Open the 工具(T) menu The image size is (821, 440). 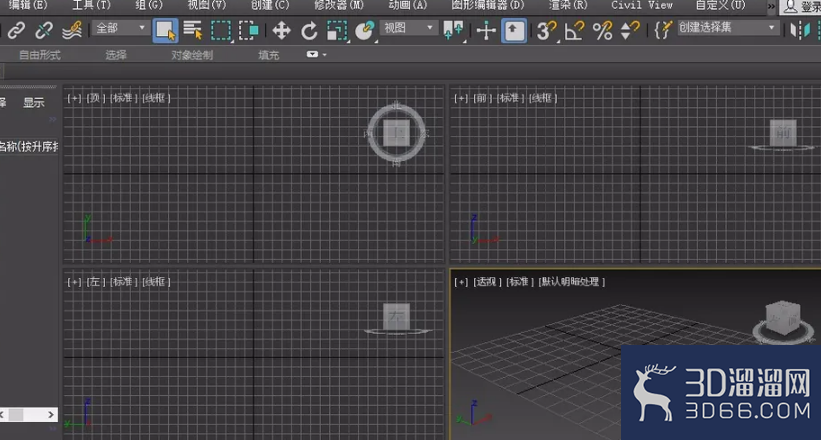(x=91, y=5)
